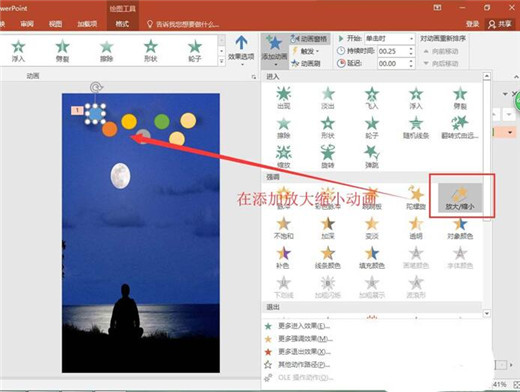Increase 持续时间 duration with up stepper

411,49
